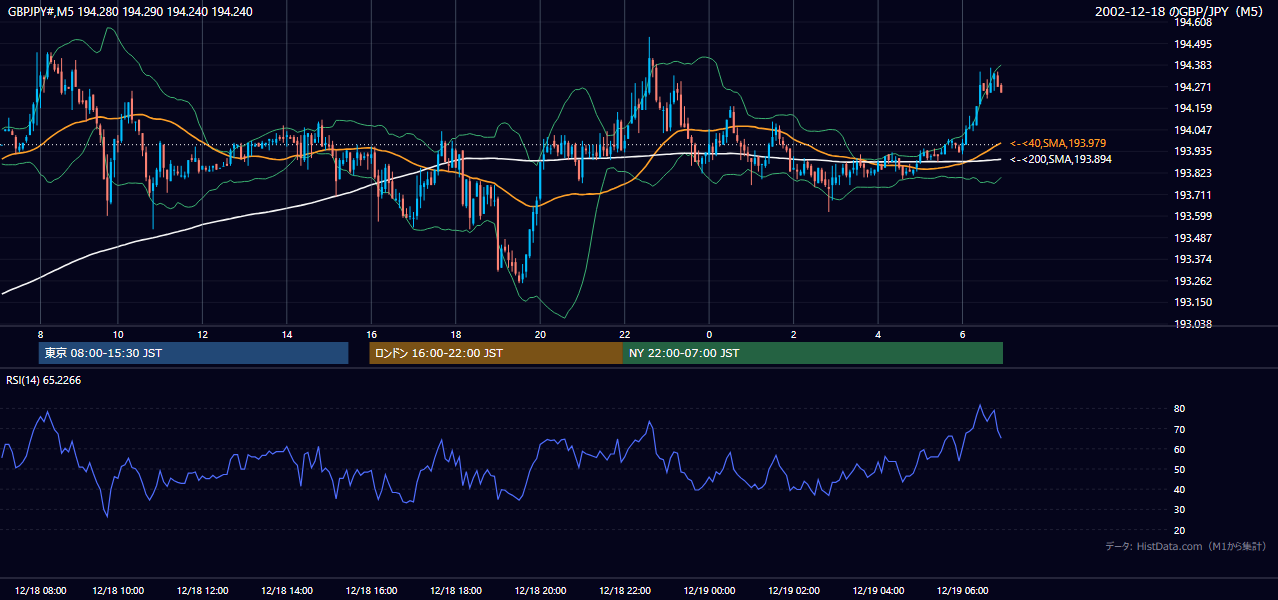The width and height of the screenshot is (1278, 600).
Task: Click the 12/18 16:00 date label
Action: click(371, 590)
